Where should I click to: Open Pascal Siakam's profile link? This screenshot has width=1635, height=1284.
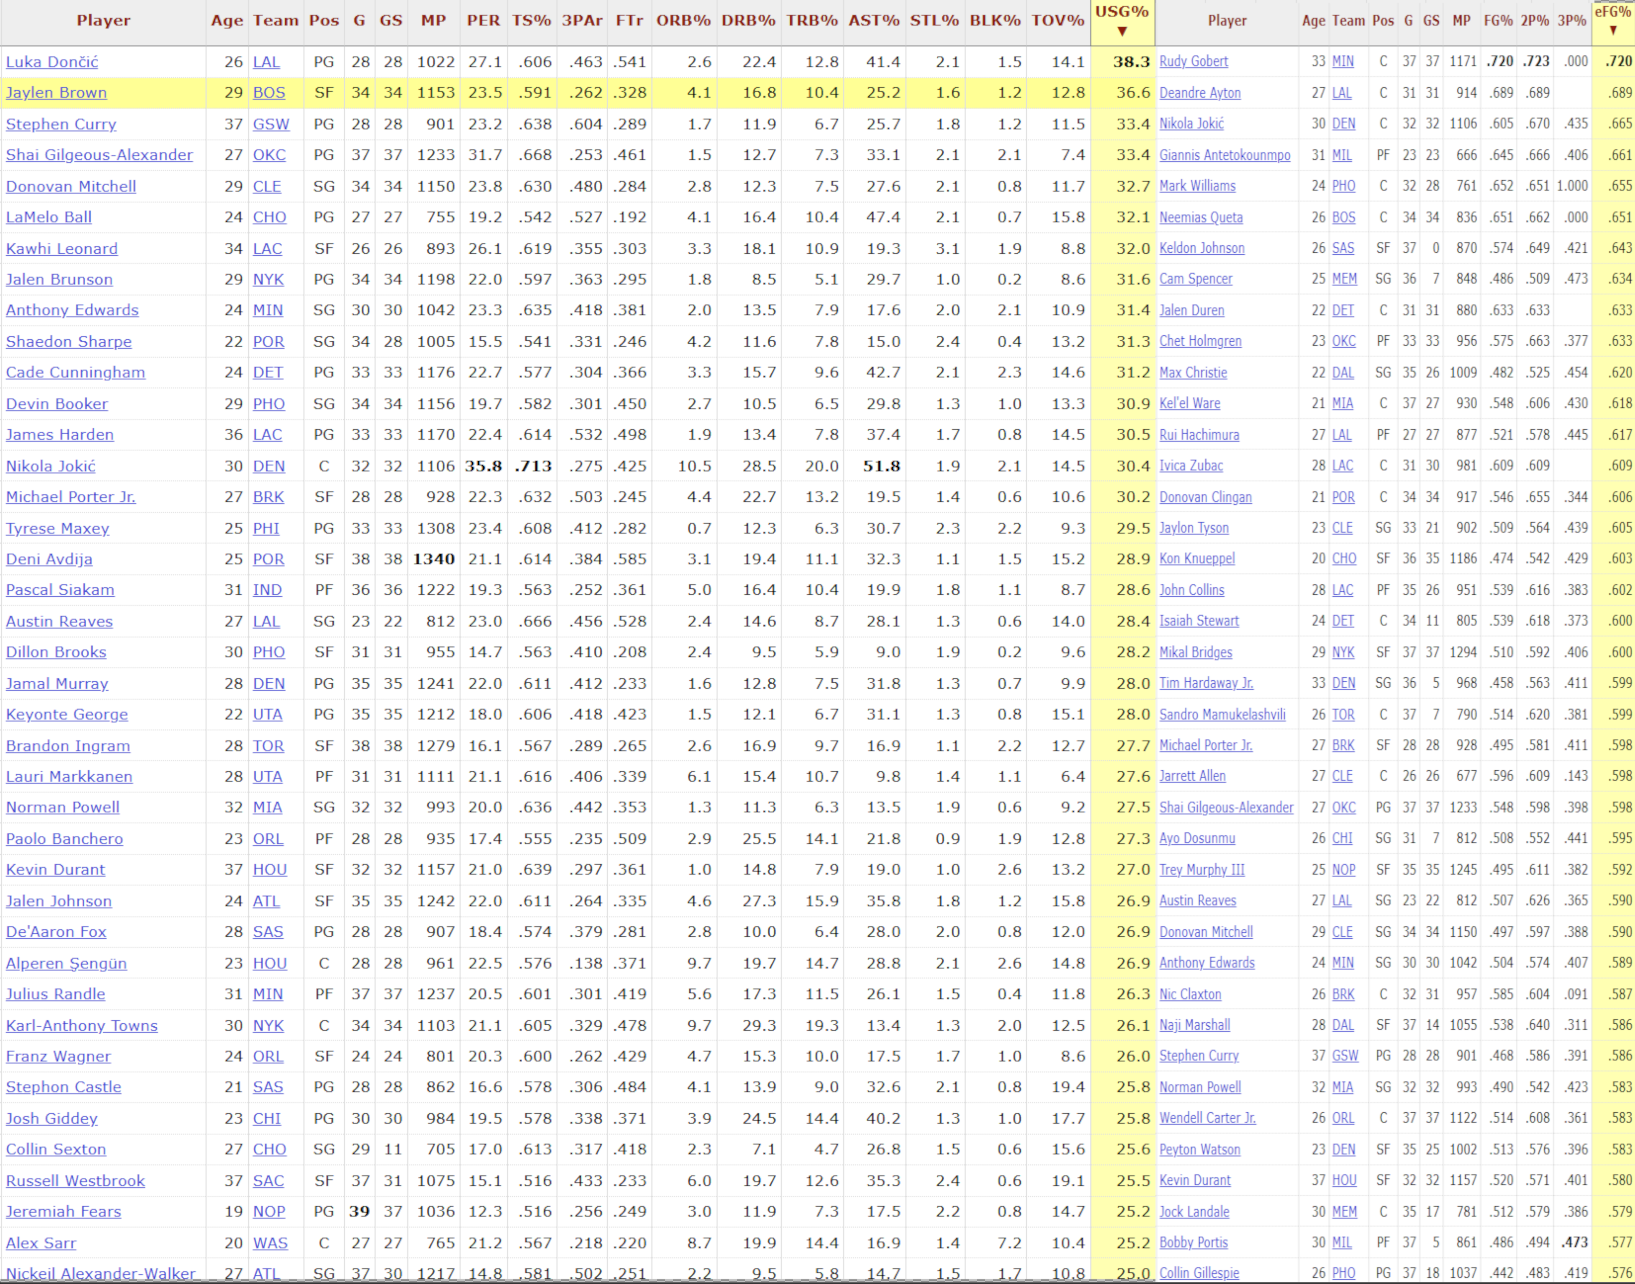point(60,590)
